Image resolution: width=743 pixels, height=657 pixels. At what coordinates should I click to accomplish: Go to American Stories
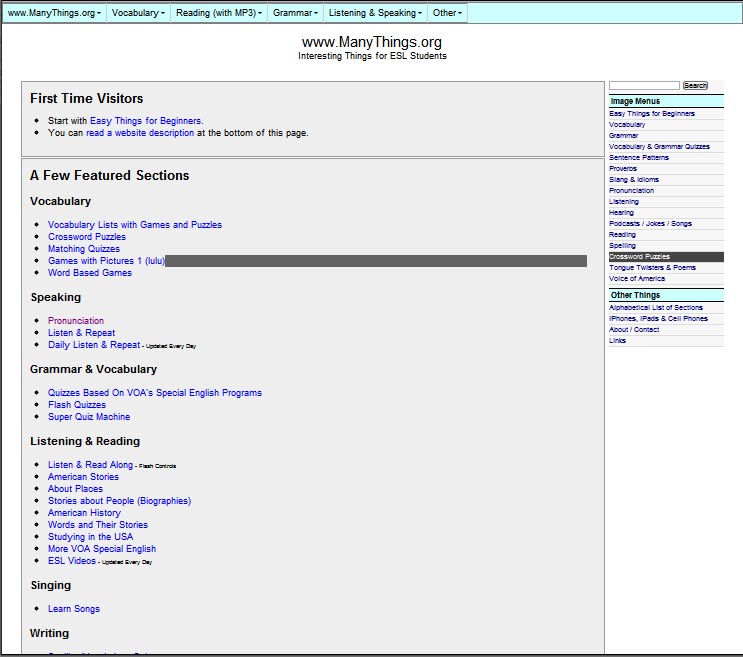point(83,477)
